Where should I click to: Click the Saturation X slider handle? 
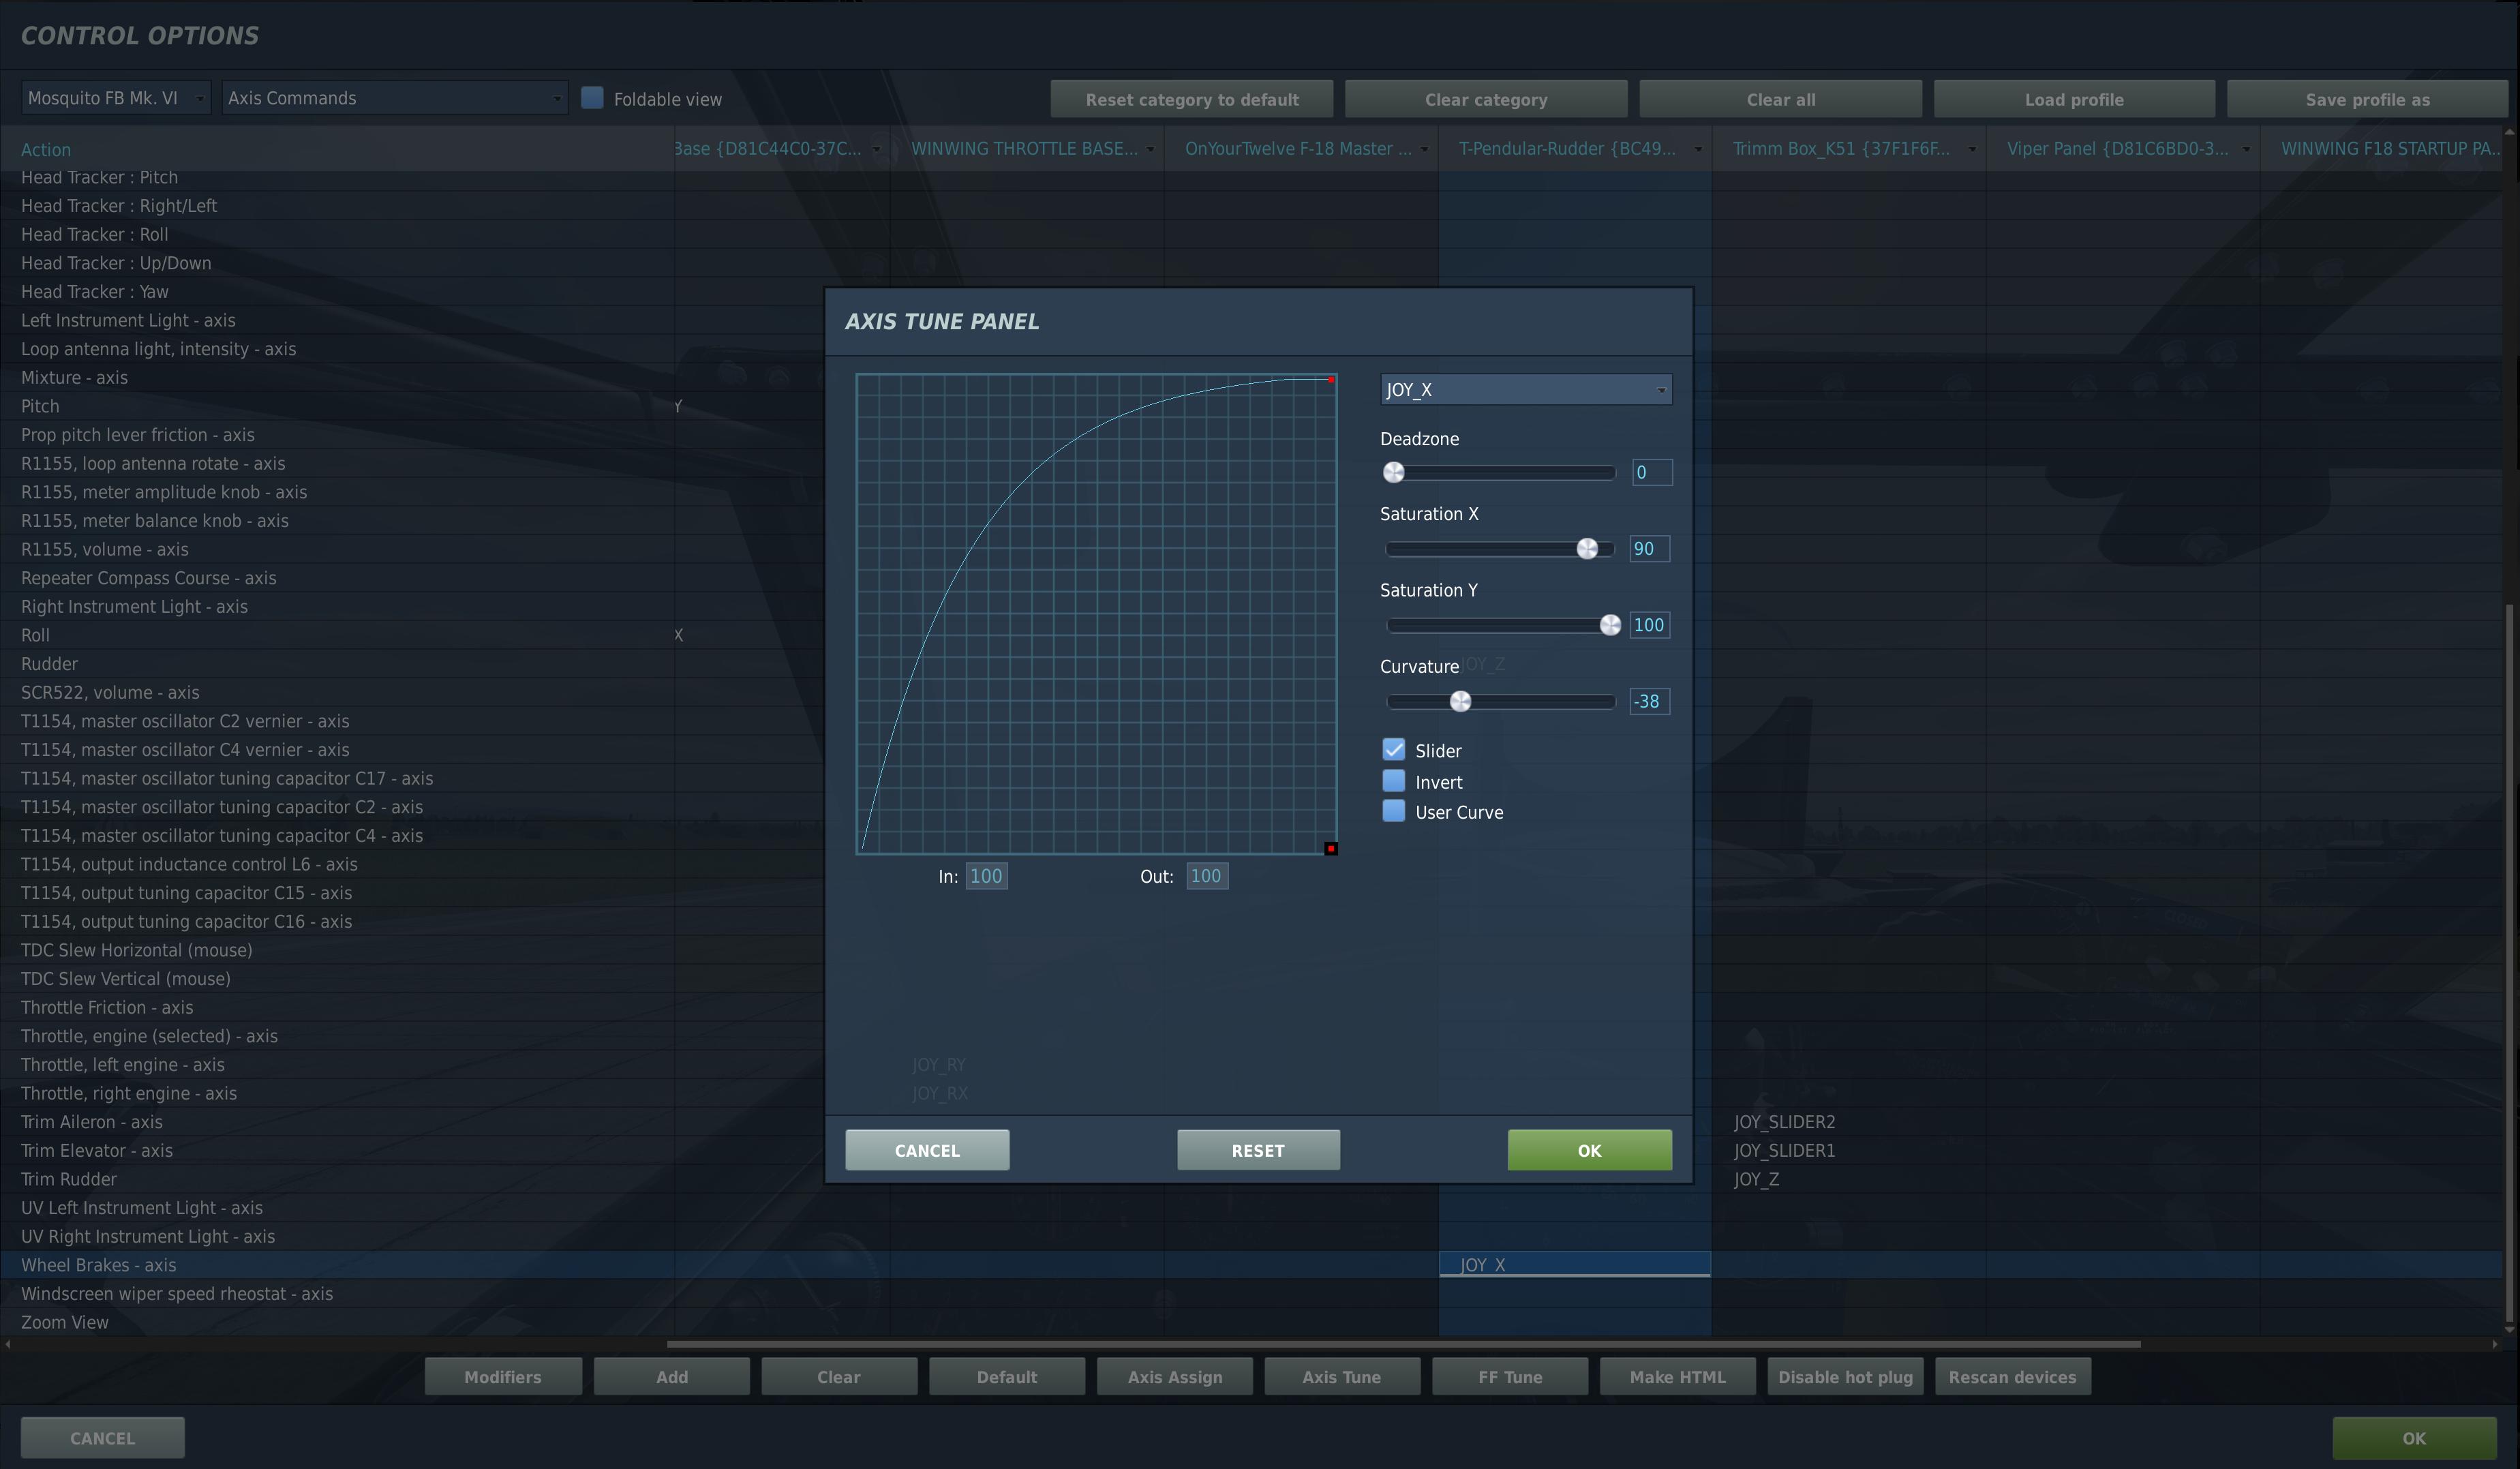coord(1587,548)
